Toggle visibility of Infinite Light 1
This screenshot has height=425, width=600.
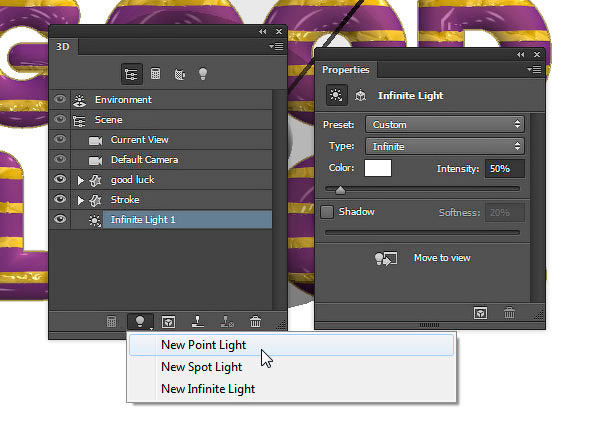(60, 219)
